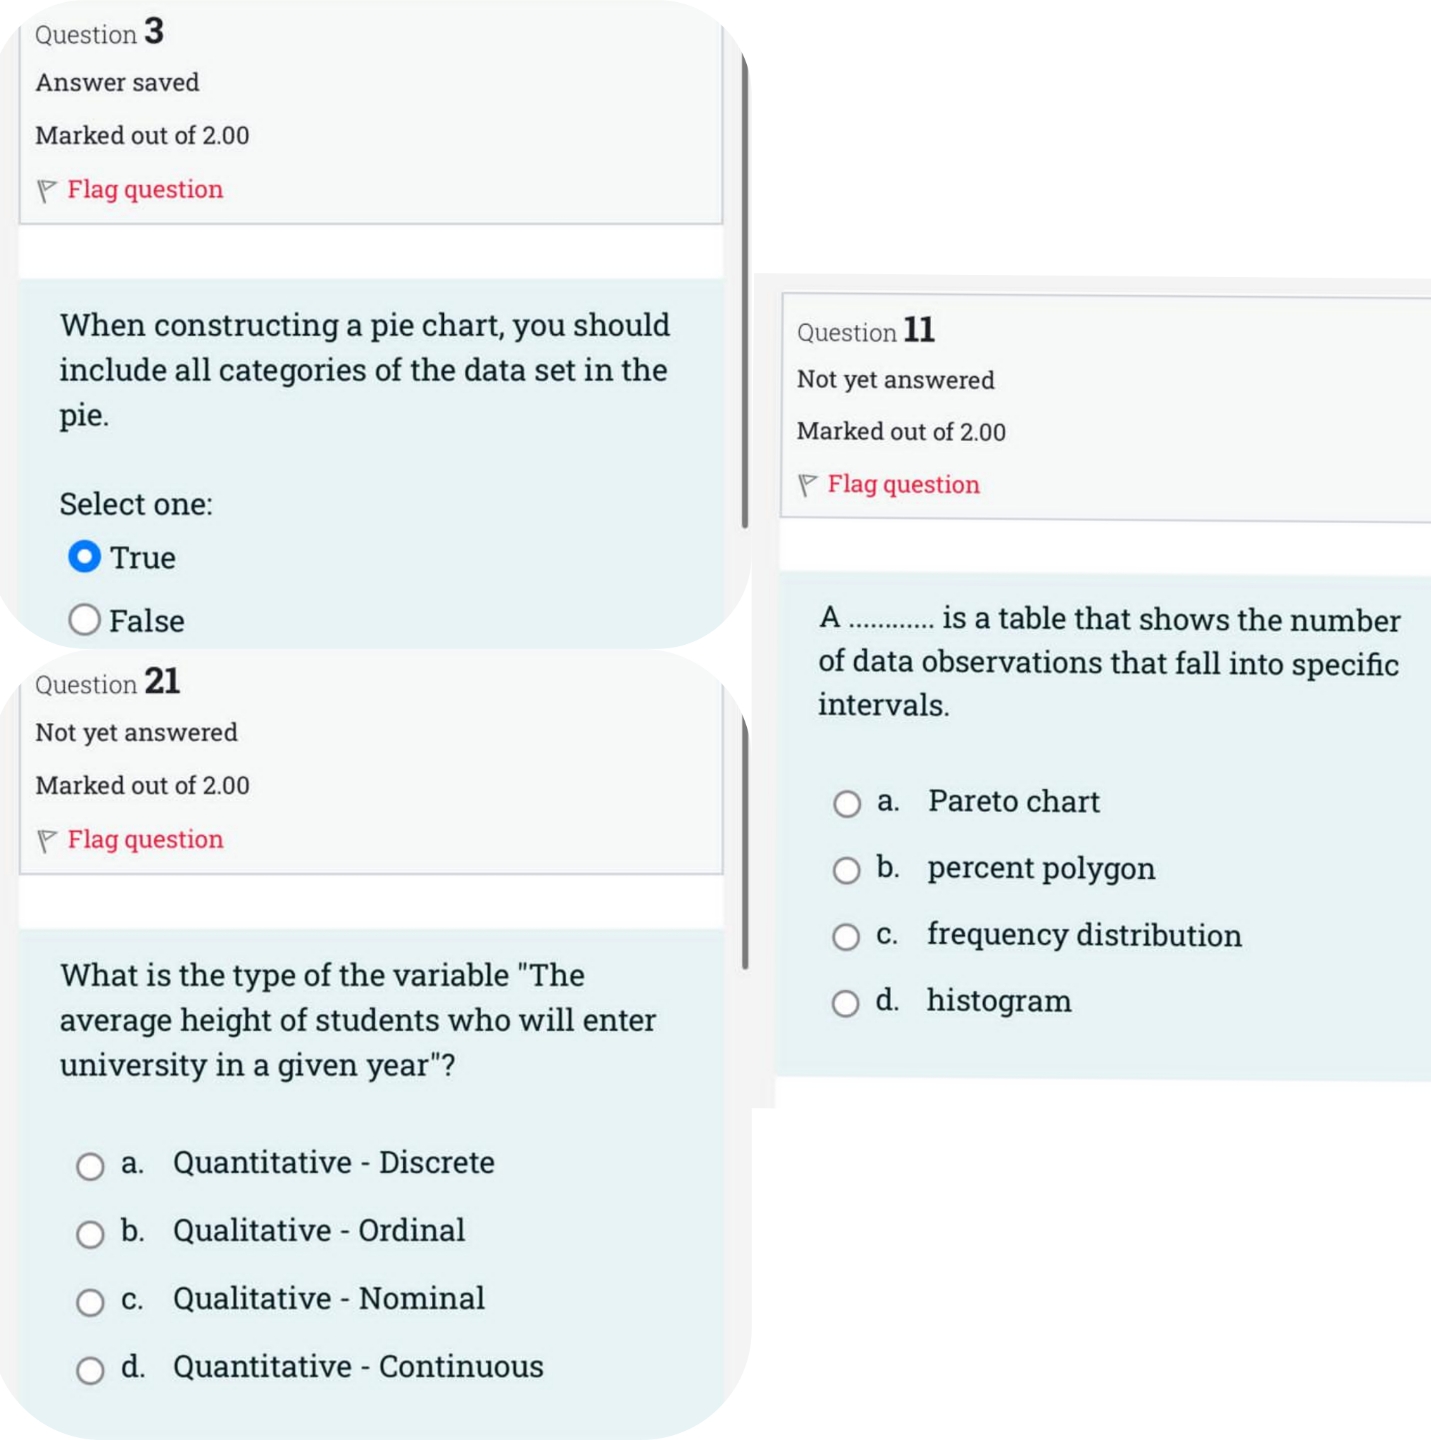Click the Answer saved status text
The image size is (1431, 1440).
pos(116,82)
